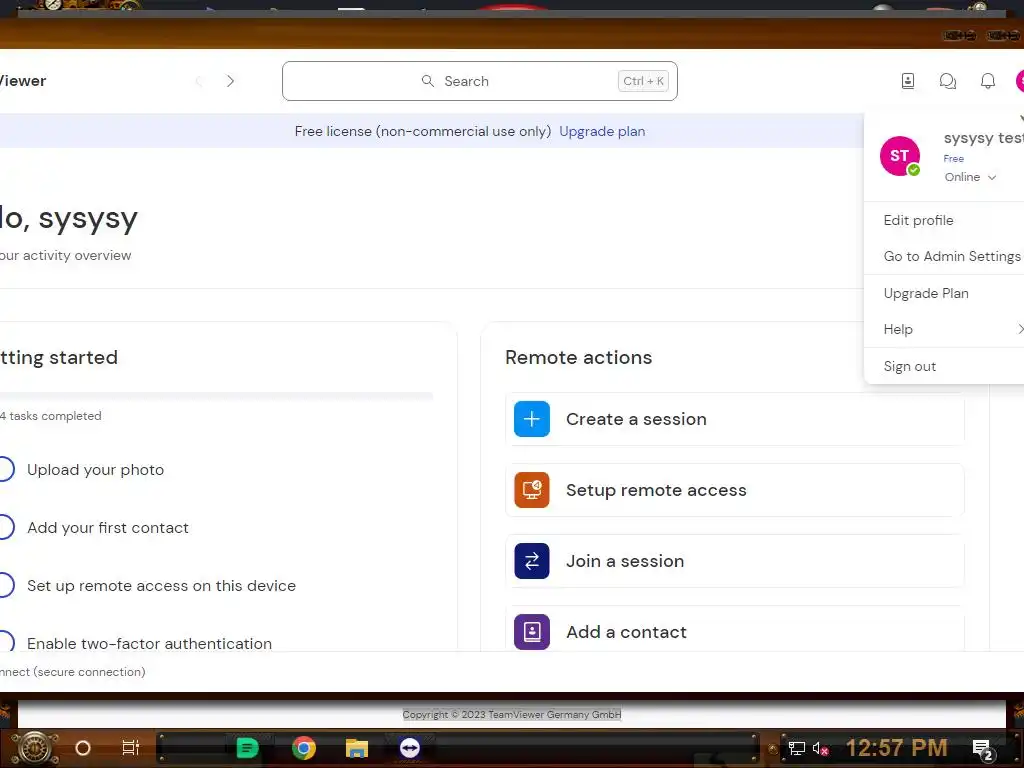
Task: Go back with the left arrow button
Action: [199, 81]
